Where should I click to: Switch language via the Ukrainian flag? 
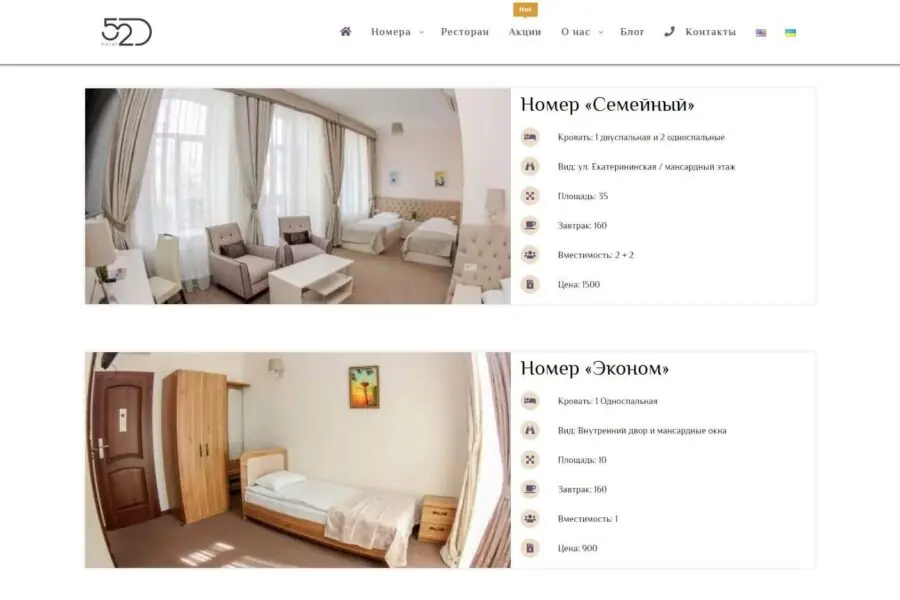pyautogui.click(x=790, y=33)
